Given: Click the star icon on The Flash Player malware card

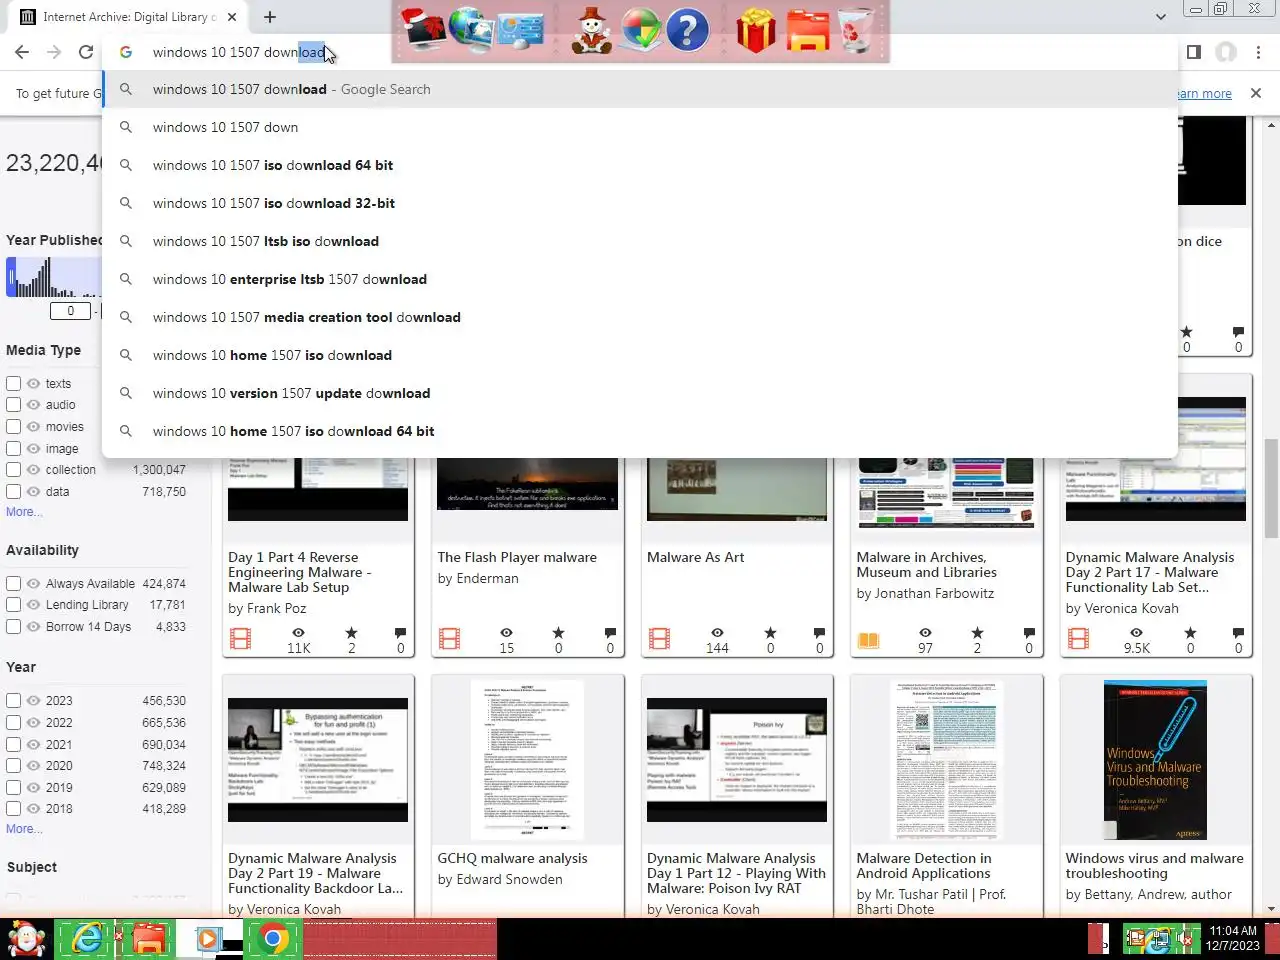Looking at the screenshot, I should tap(558, 632).
